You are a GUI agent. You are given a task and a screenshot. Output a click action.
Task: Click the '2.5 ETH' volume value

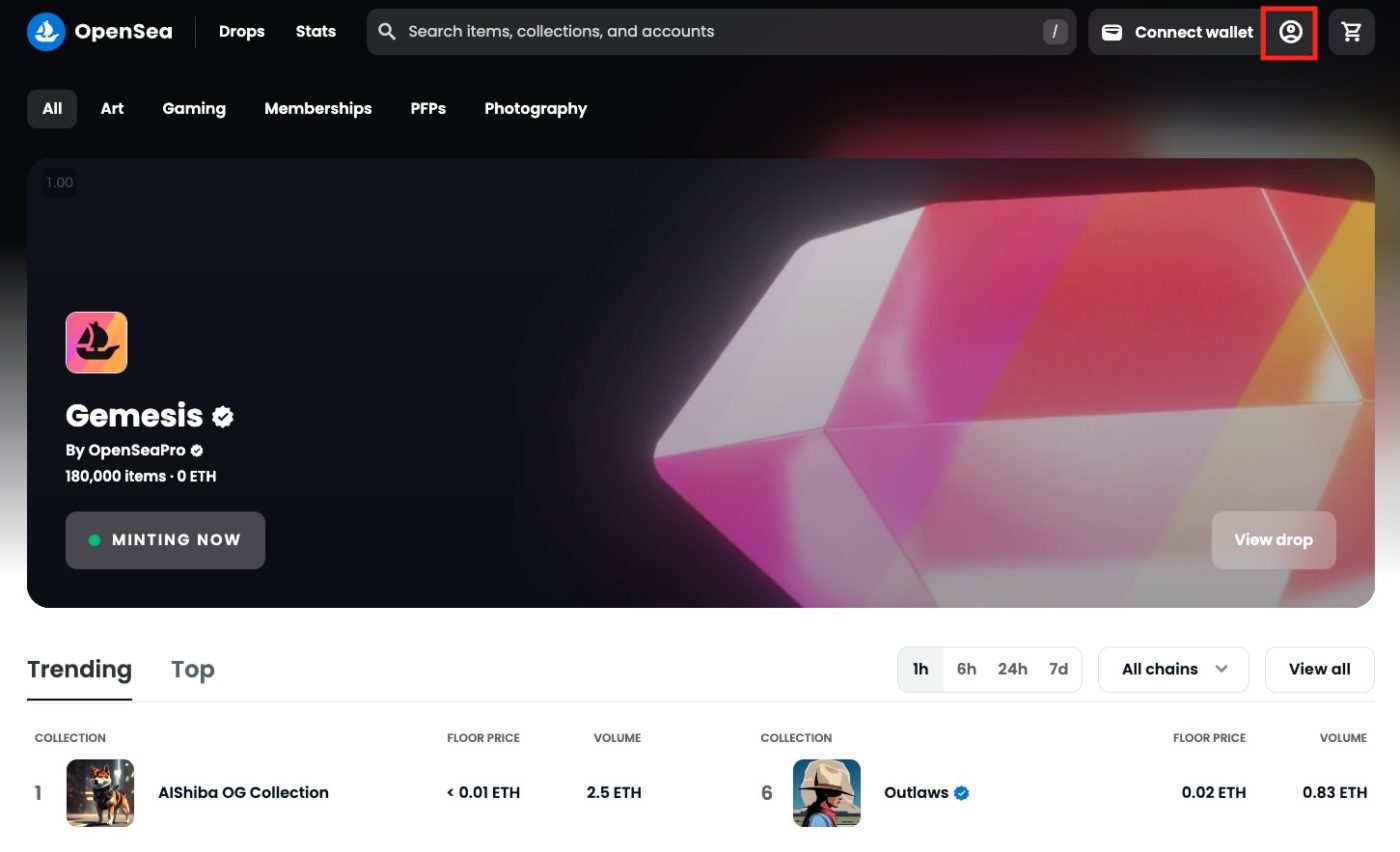[614, 793]
